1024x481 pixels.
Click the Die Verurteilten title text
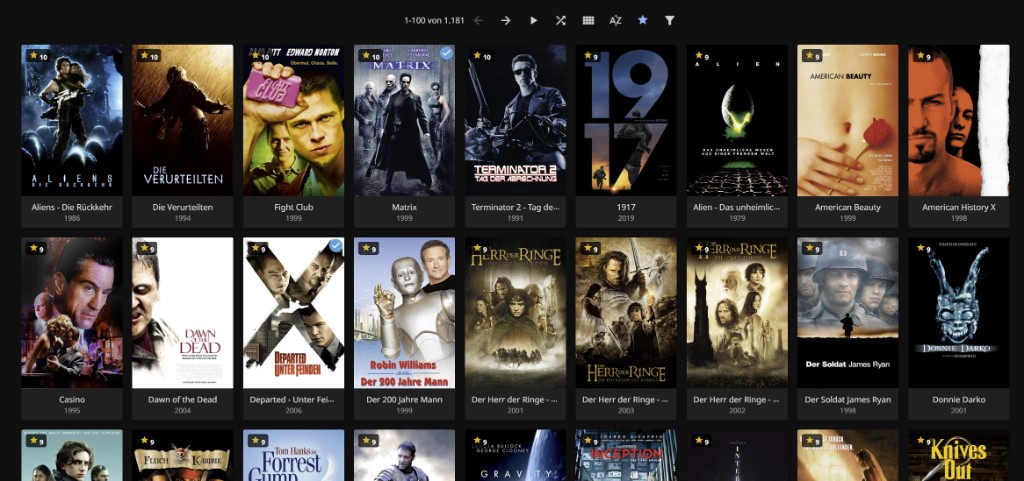(183, 207)
